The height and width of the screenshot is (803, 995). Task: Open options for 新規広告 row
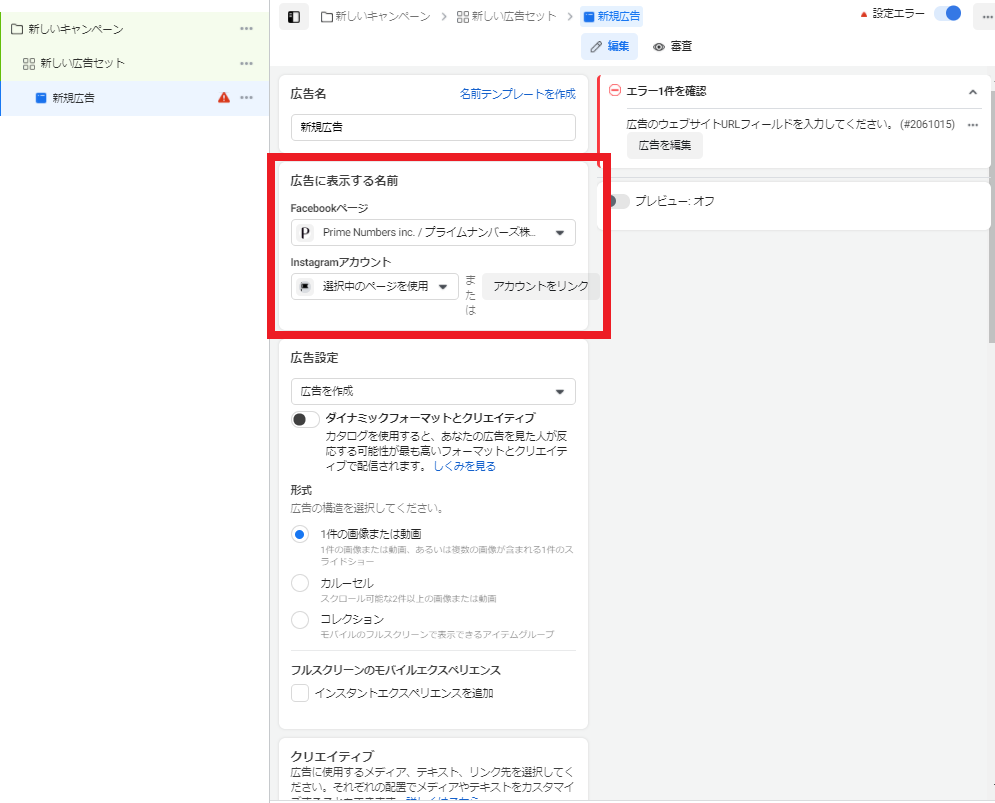pos(247,98)
